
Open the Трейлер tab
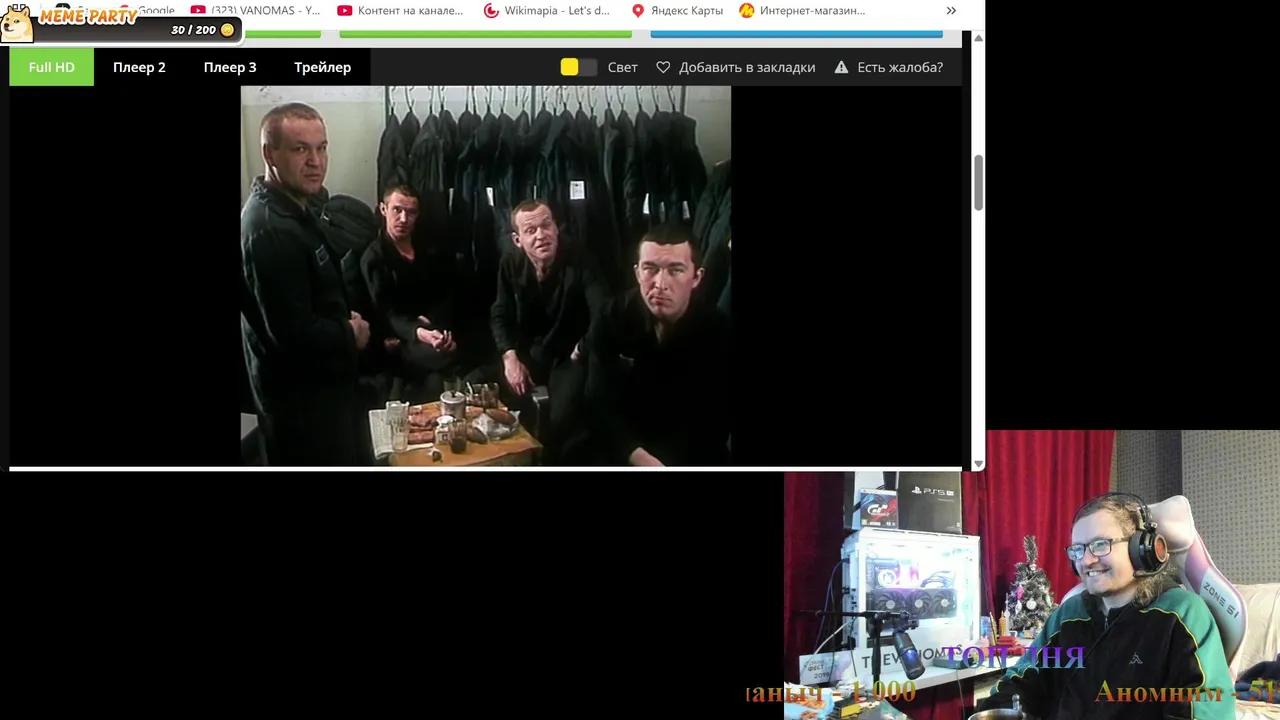coord(322,67)
